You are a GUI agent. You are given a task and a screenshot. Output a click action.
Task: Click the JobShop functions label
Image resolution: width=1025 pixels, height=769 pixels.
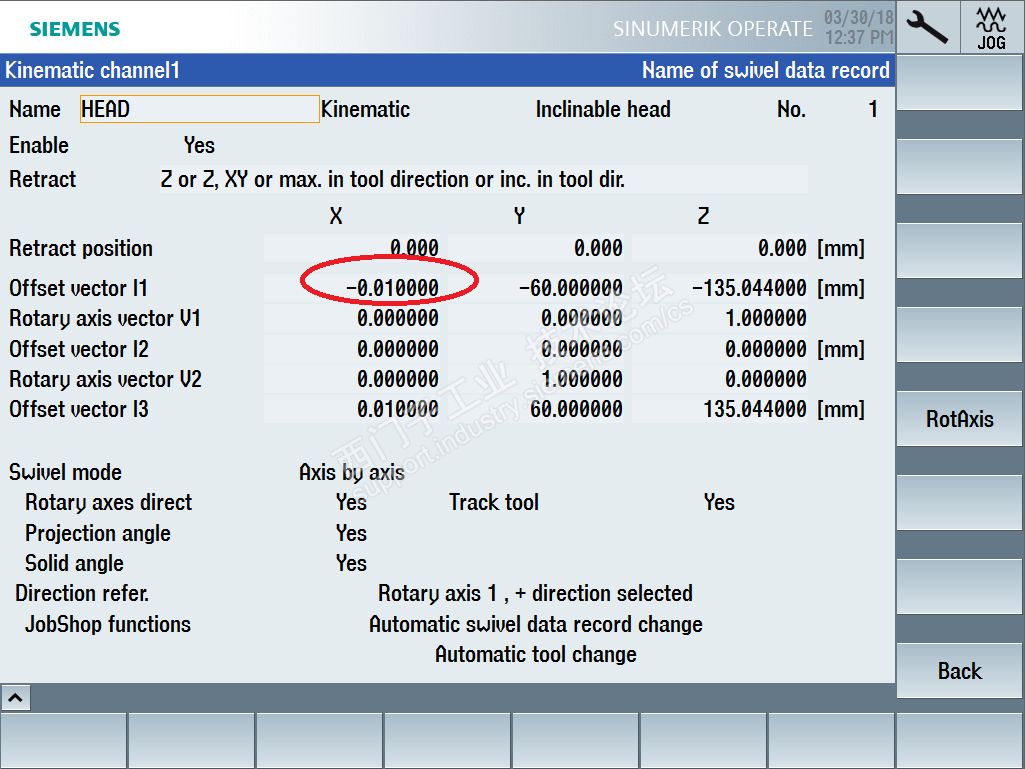108,624
